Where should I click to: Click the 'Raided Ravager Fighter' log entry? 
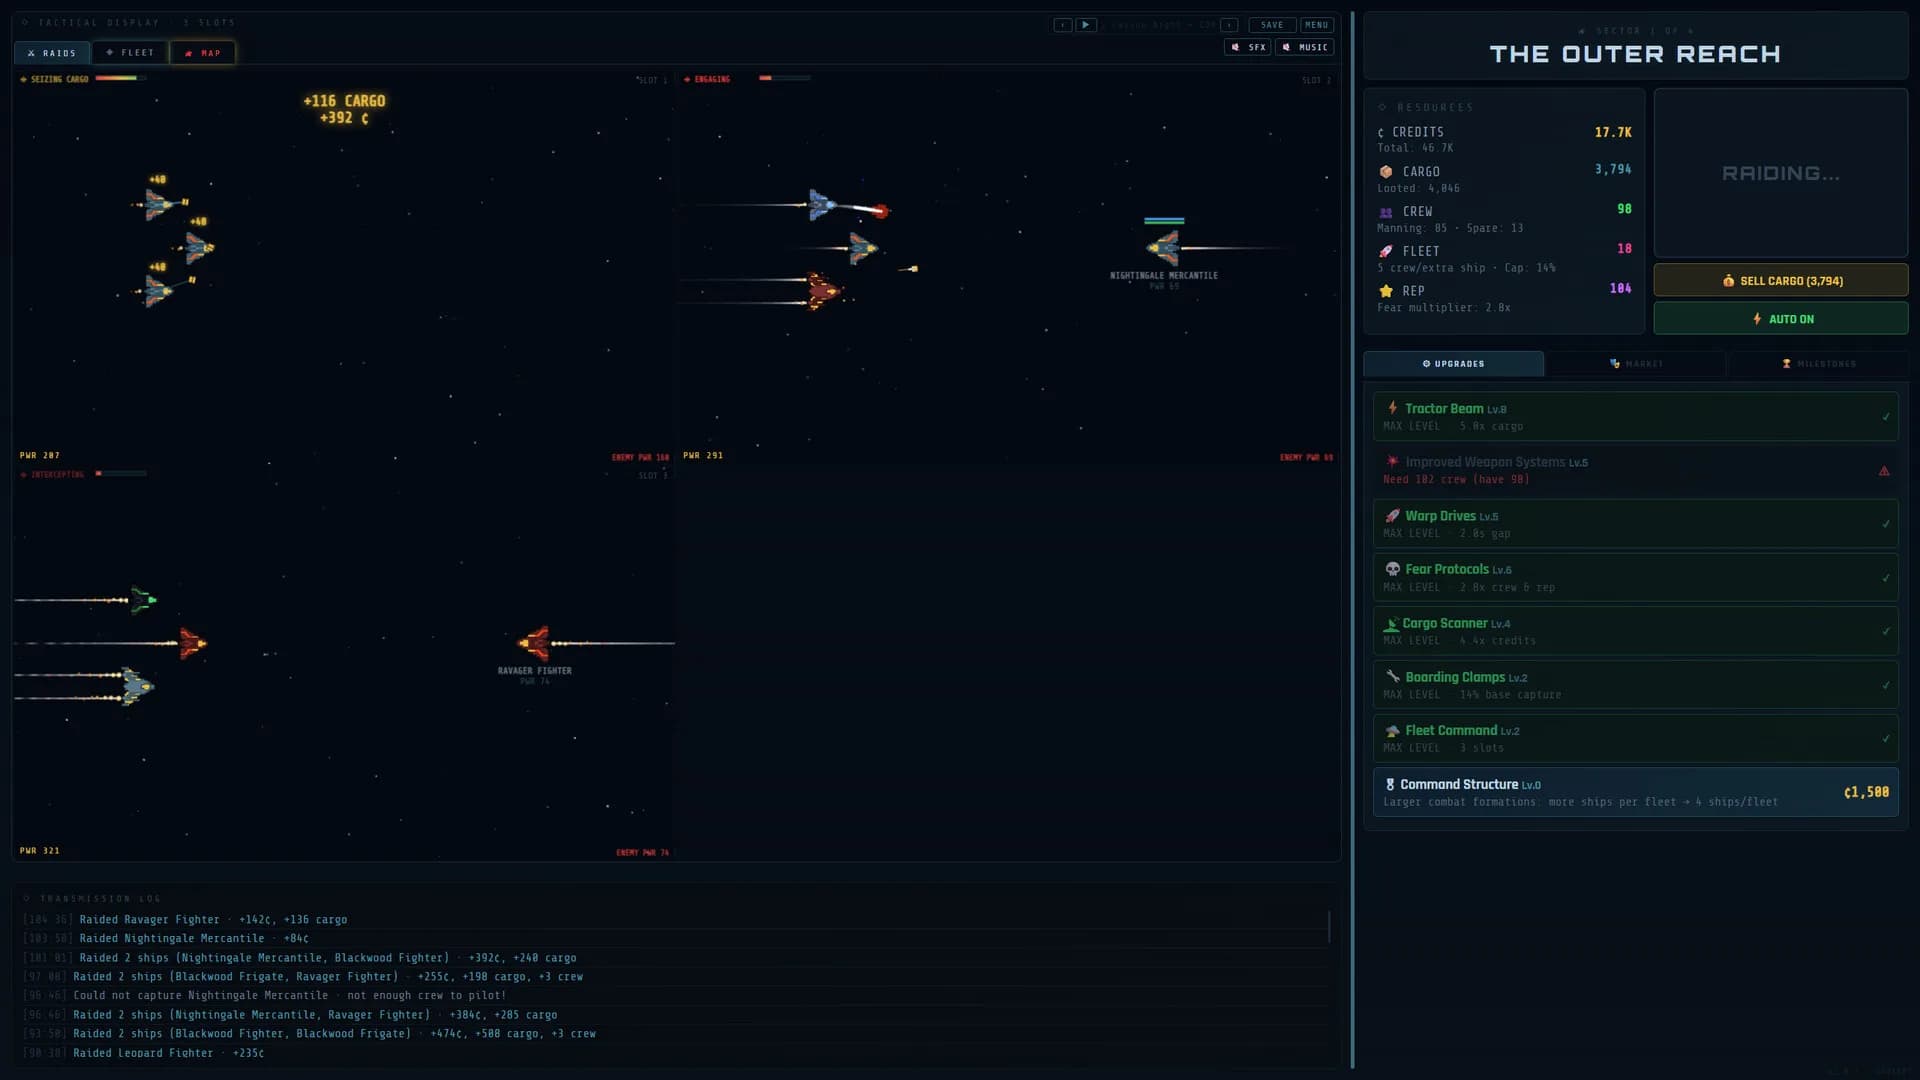pos(213,920)
